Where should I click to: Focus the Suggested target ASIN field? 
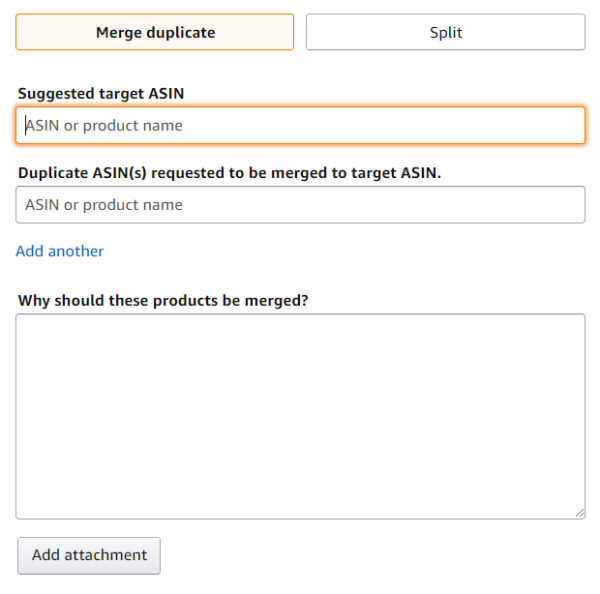pos(300,126)
